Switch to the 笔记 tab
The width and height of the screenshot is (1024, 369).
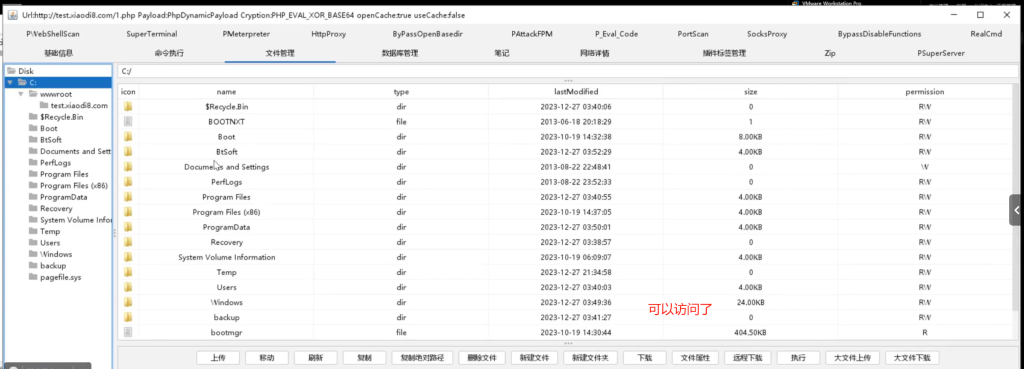click(x=502, y=54)
